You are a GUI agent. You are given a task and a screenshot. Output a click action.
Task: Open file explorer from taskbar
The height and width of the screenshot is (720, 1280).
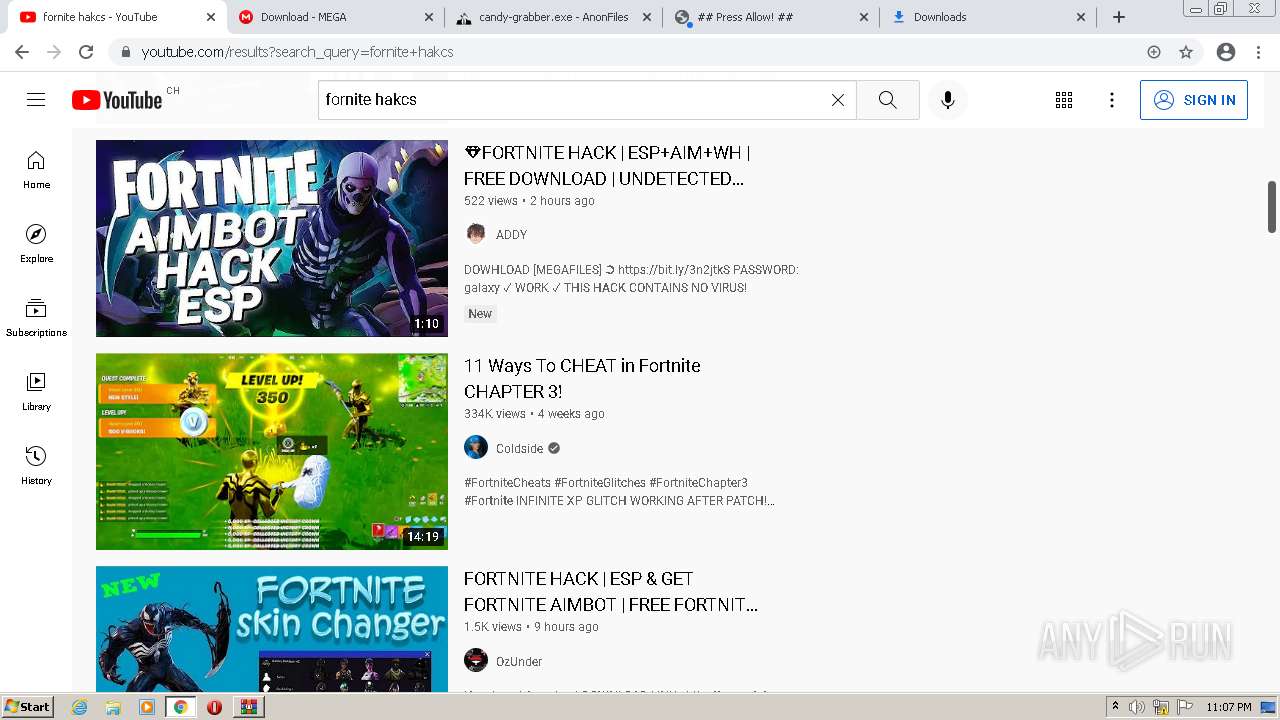[113, 707]
